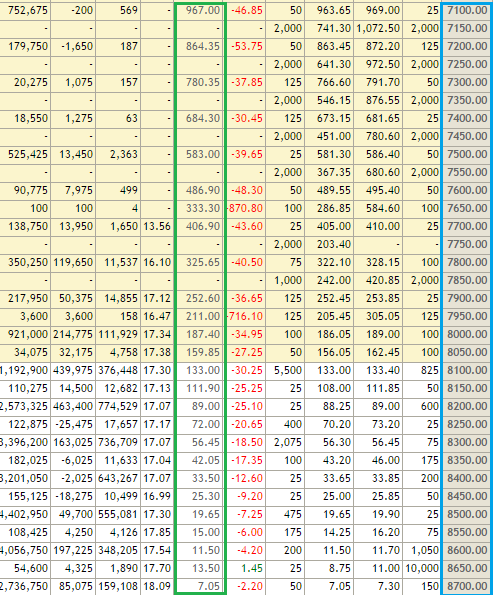Click the 325.65 last traded price
This screenshot has width=493, height=595.
[200, 263]
